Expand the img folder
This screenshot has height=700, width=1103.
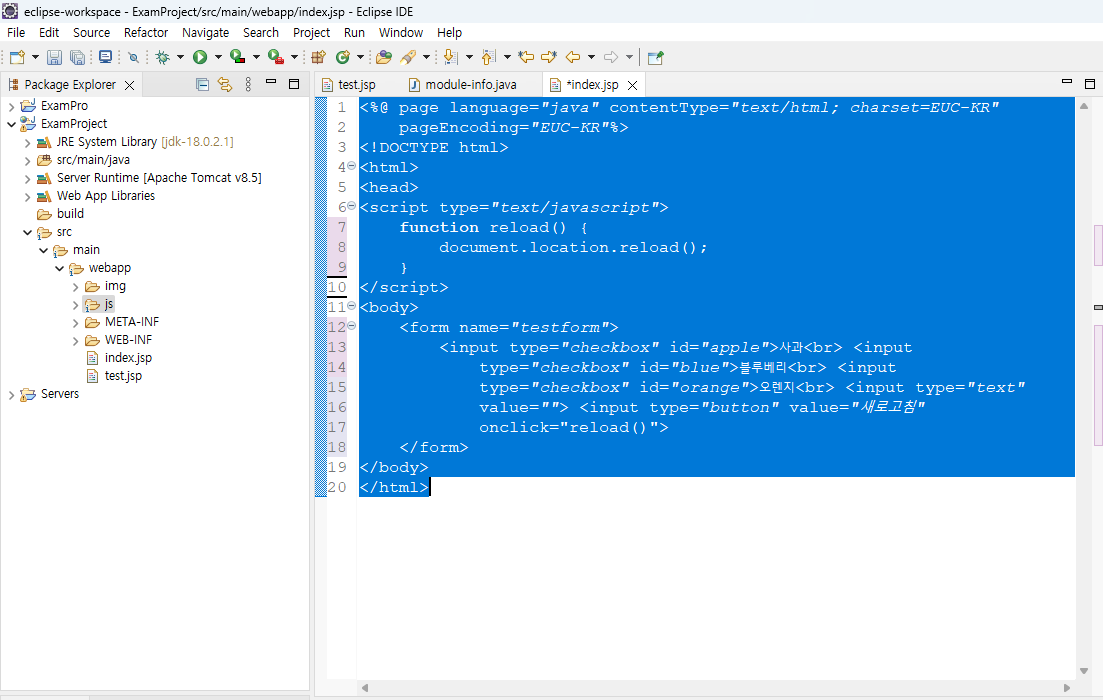click(x=75, y=287)
